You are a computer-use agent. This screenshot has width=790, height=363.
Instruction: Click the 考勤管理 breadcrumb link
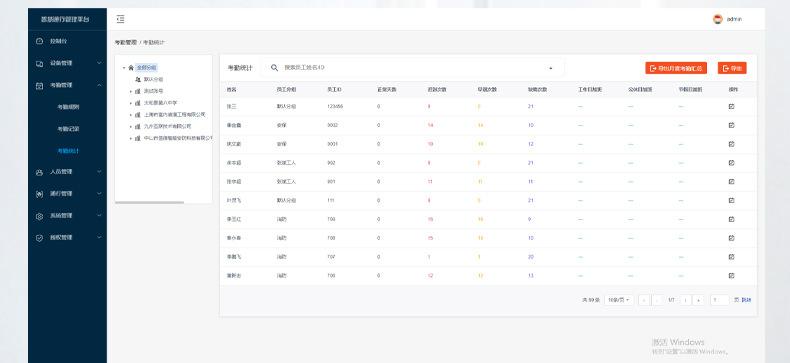pos(125,42)
